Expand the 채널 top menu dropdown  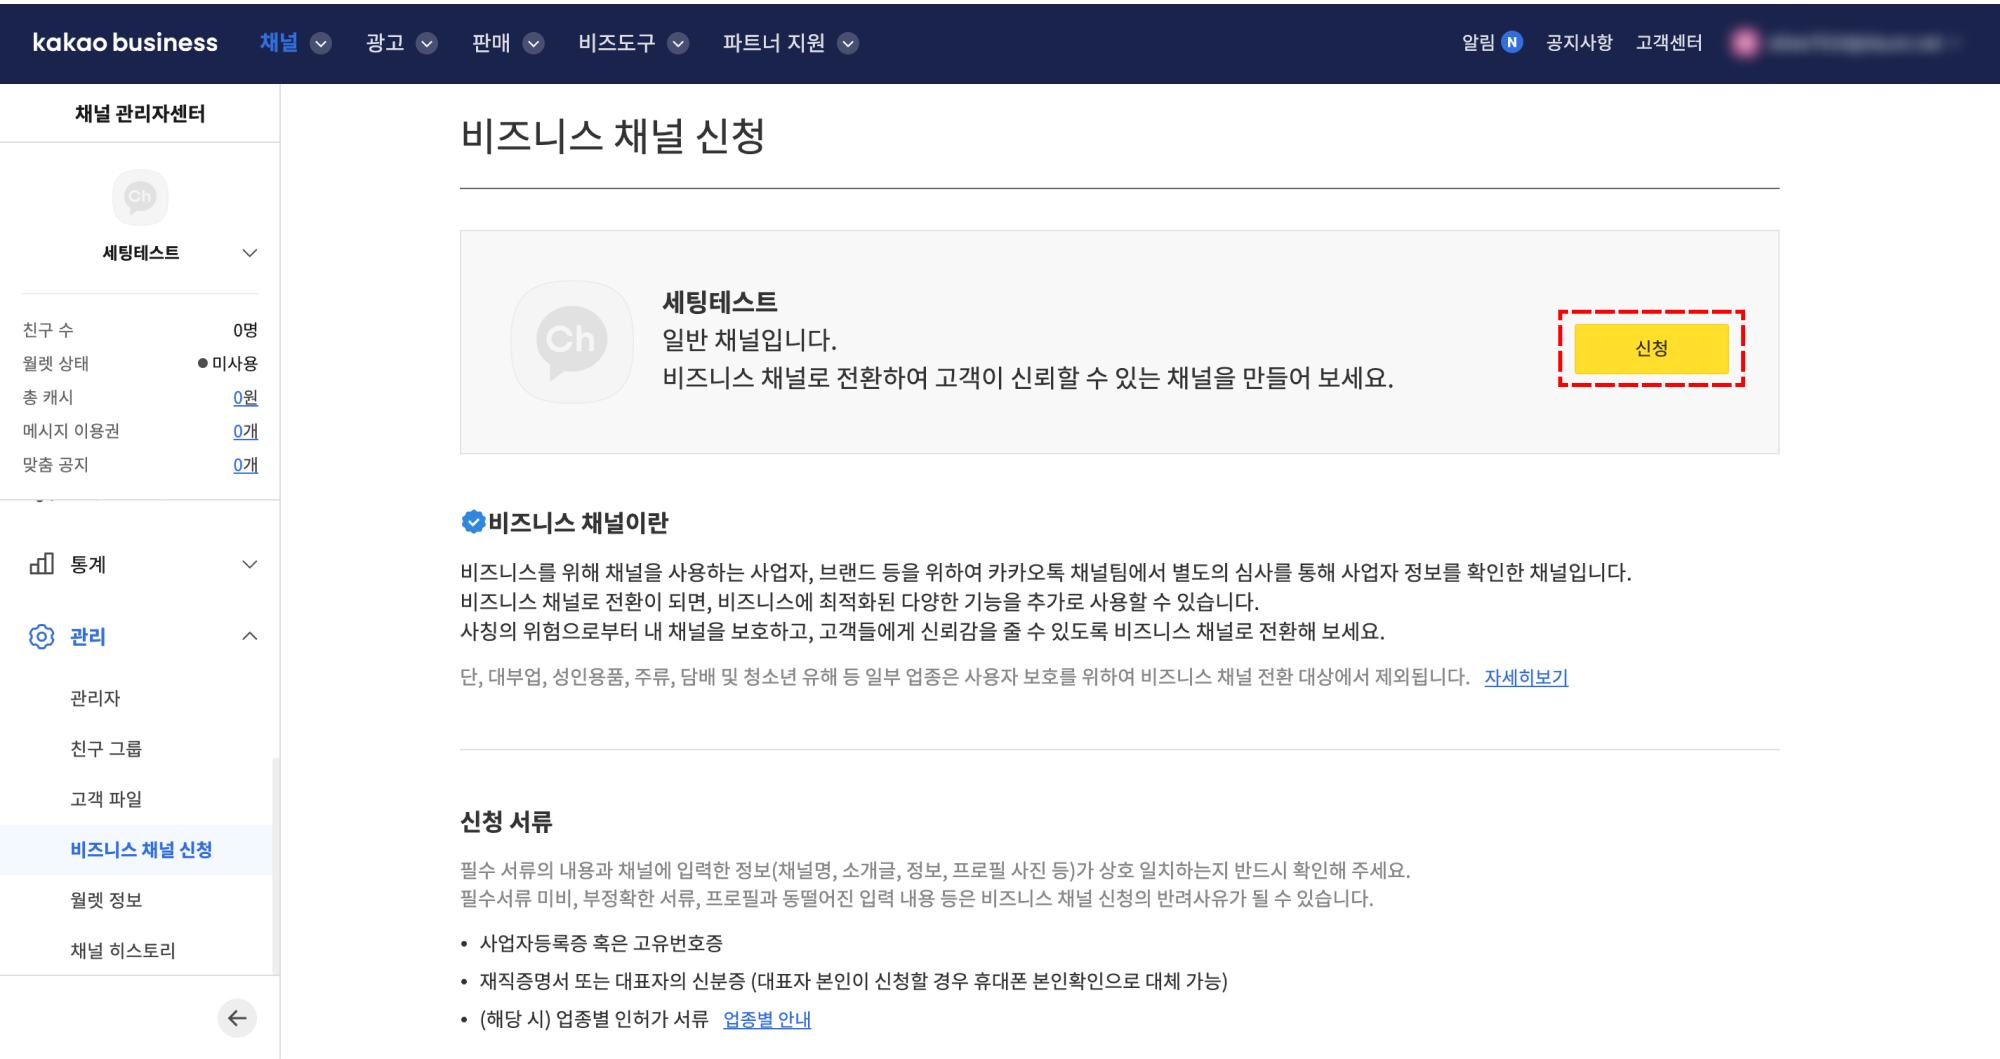click(321, 43)
